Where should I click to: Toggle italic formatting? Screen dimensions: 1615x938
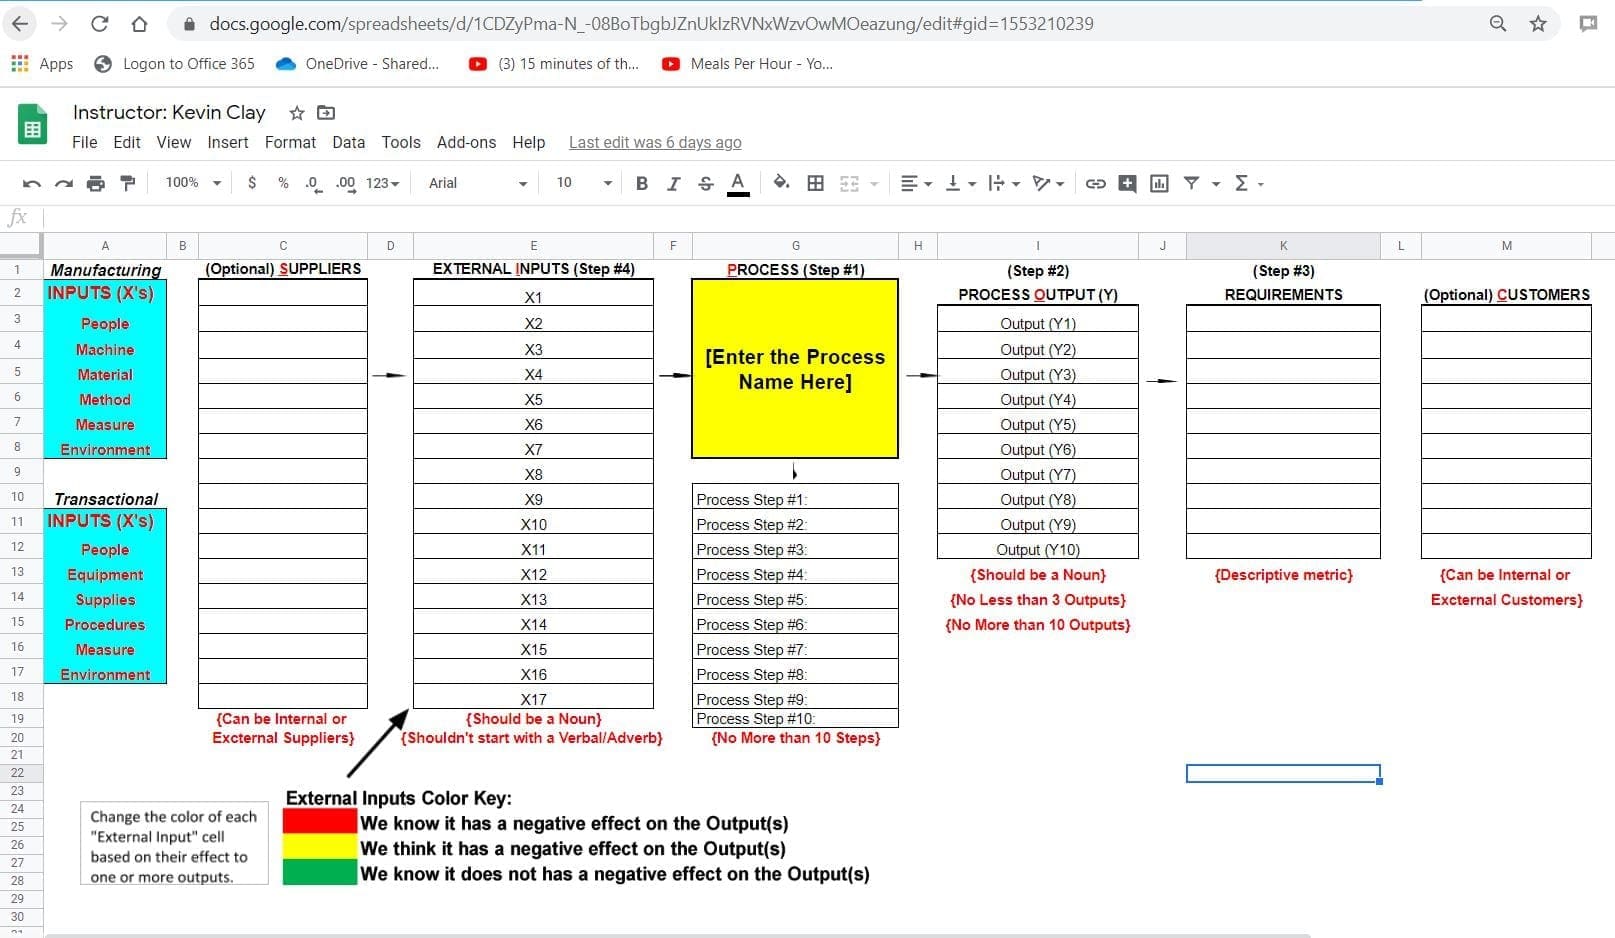(673, 183)
